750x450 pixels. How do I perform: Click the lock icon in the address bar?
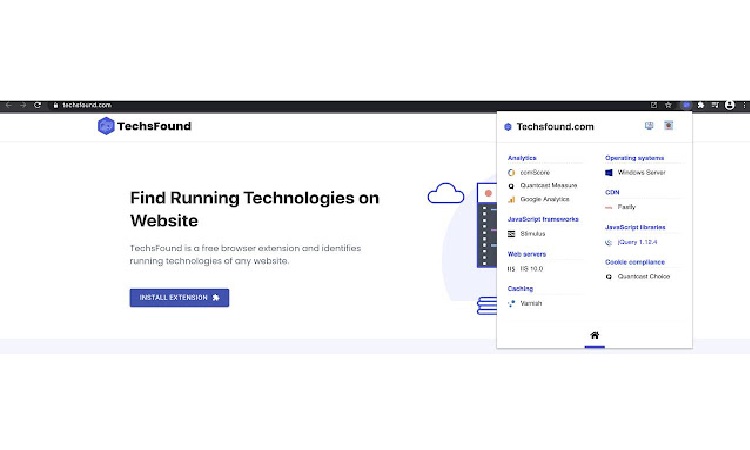point(55,105)
